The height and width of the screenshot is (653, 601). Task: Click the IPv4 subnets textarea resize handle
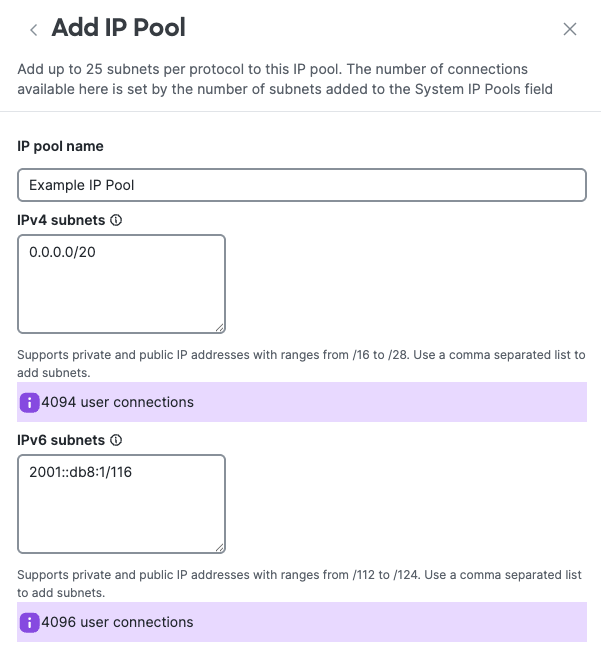point(219,326)
